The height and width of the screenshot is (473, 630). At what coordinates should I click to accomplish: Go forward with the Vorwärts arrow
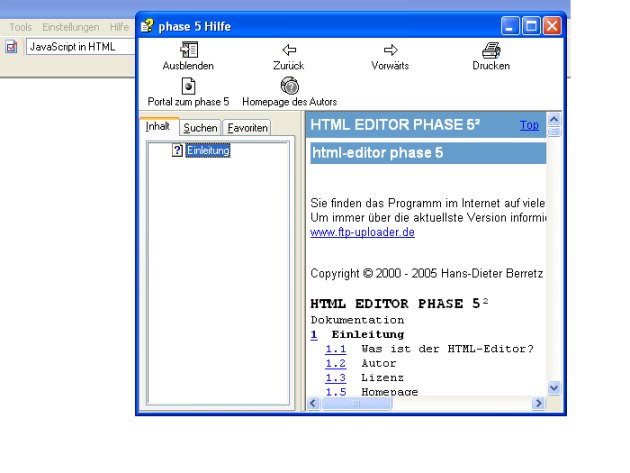click(x=390, y=50)
